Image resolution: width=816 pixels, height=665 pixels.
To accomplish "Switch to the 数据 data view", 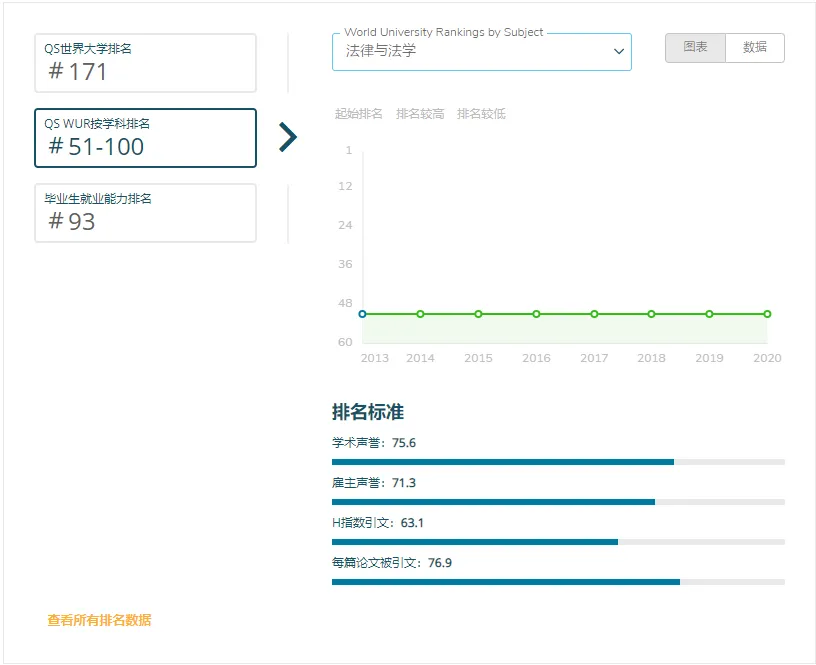I will point(755,48).
